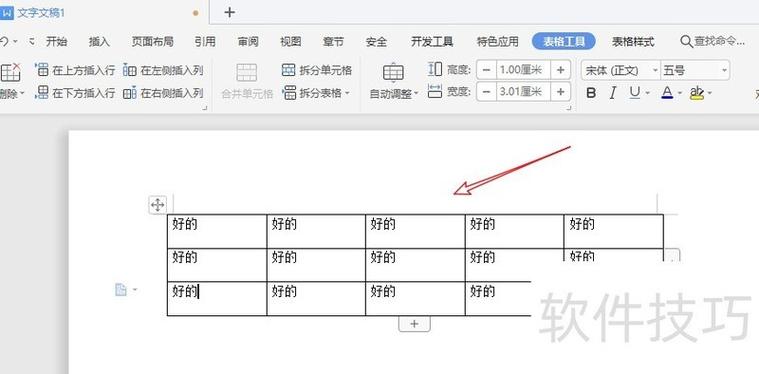The width and height of the screenshot is (759, 374).
Task: Increase row height with plus button
Action: pyautogui.click(x=561, y=70)
